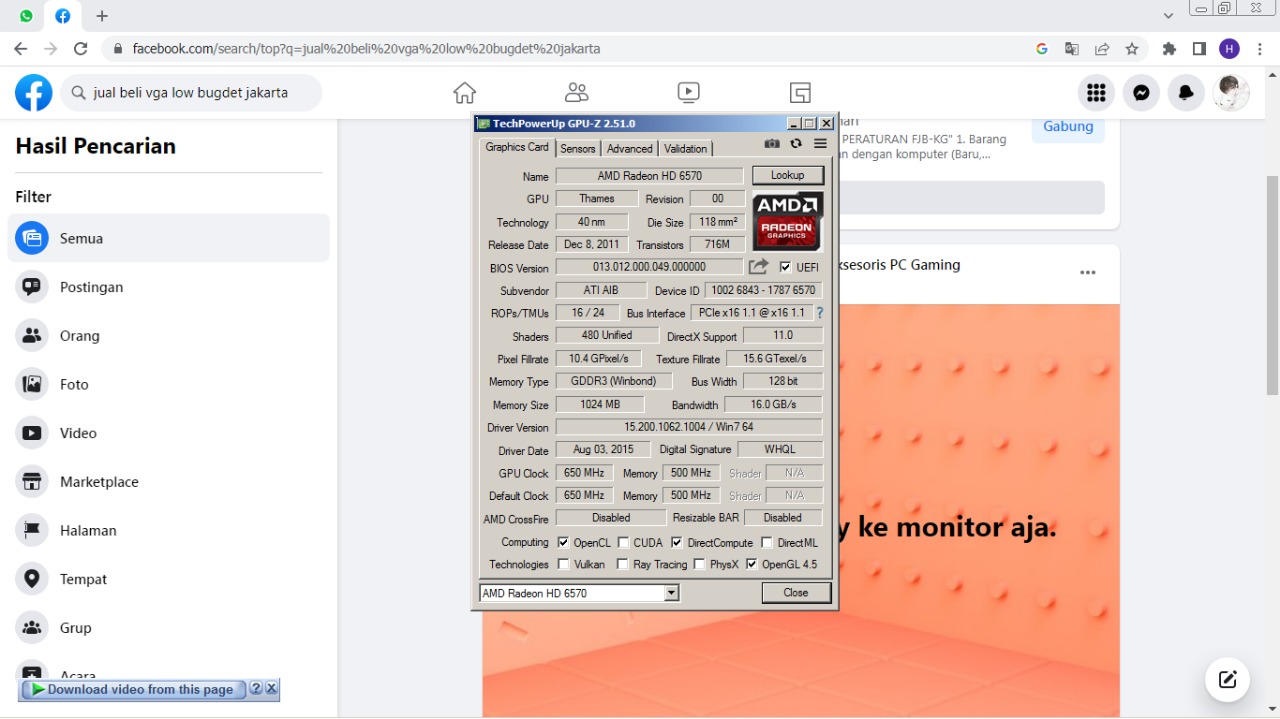This screenshot has height=719, width=1280.
Task: Click the BIOS share/export arrow icon
Action: click(759, 266)
